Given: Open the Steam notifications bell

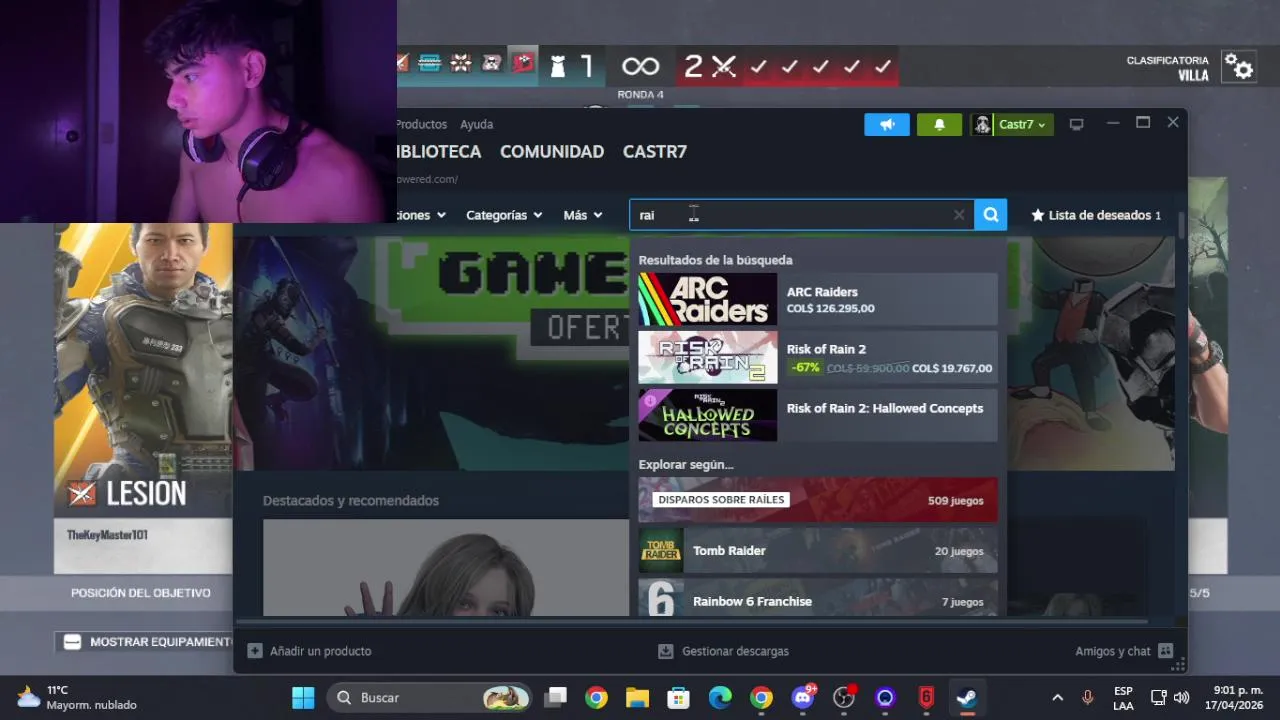Looking at the screenshot, I should tap(939, 124).
